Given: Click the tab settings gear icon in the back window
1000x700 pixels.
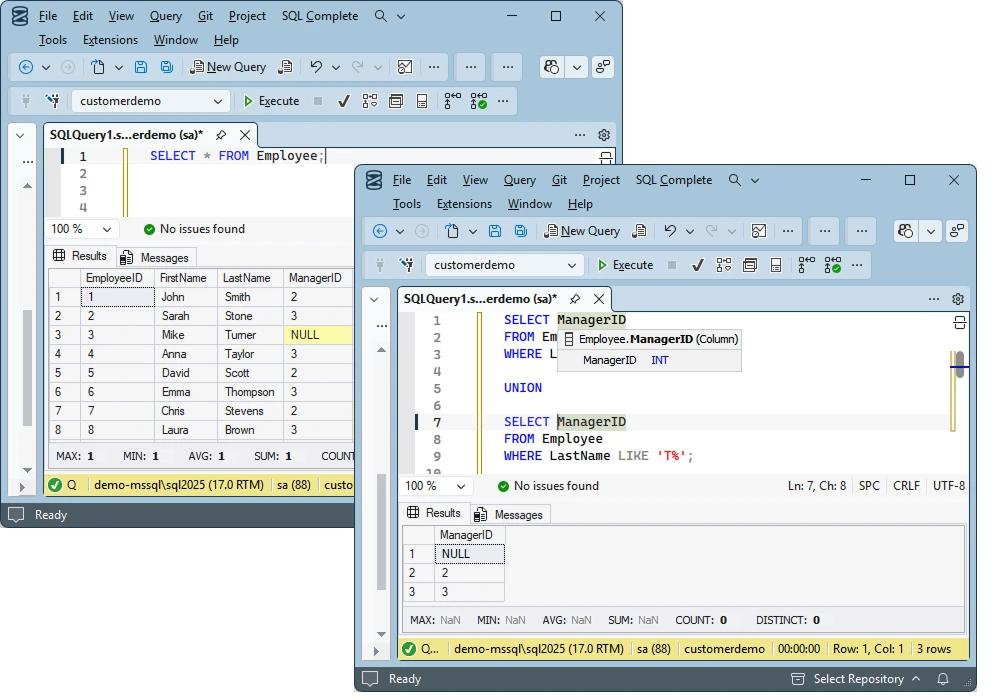Looking at the screenshot, I should [x=604, y=135].
